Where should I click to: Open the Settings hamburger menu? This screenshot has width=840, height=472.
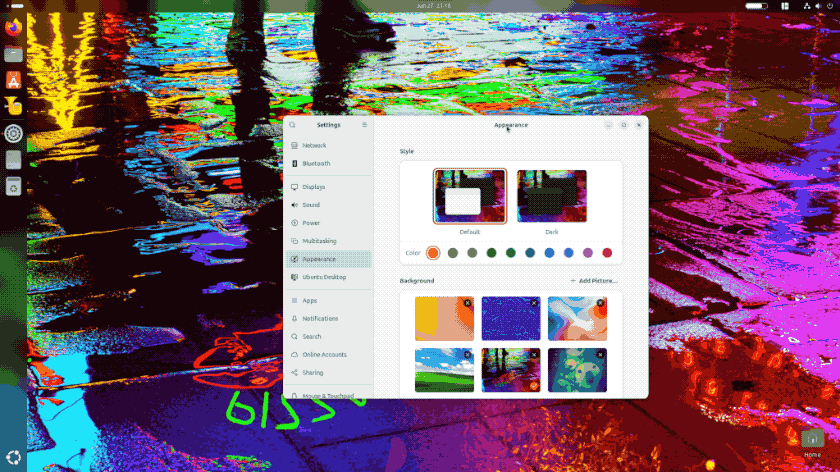364,125
